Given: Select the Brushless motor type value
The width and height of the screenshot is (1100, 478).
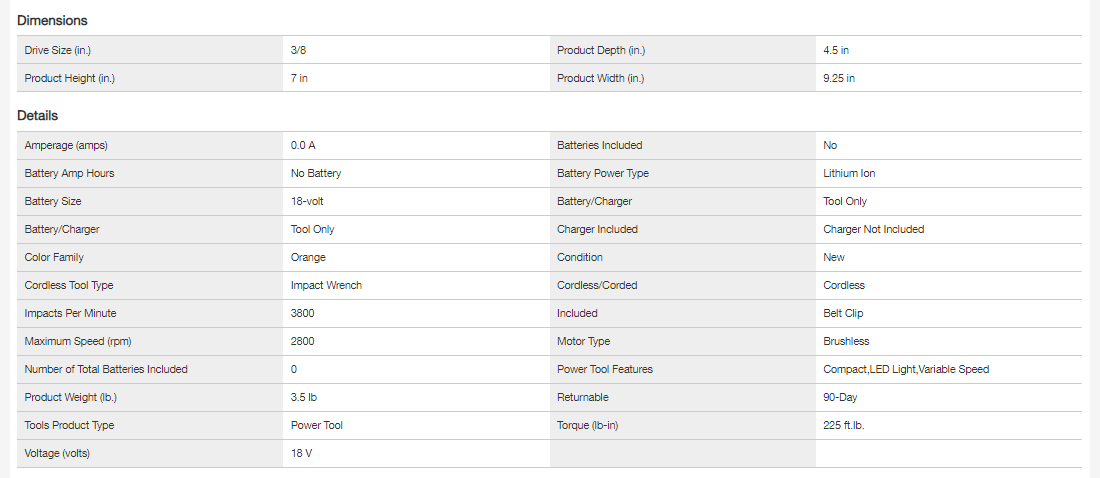Looking at the screenshot, I should [x=846, y=341].
